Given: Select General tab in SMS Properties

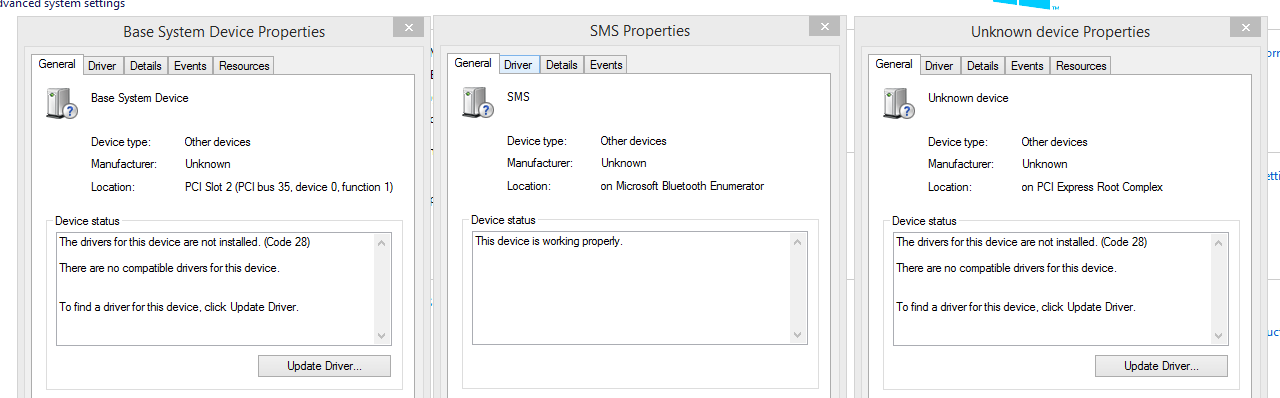Looking at the screenshot, I should [x=473, y=63].
